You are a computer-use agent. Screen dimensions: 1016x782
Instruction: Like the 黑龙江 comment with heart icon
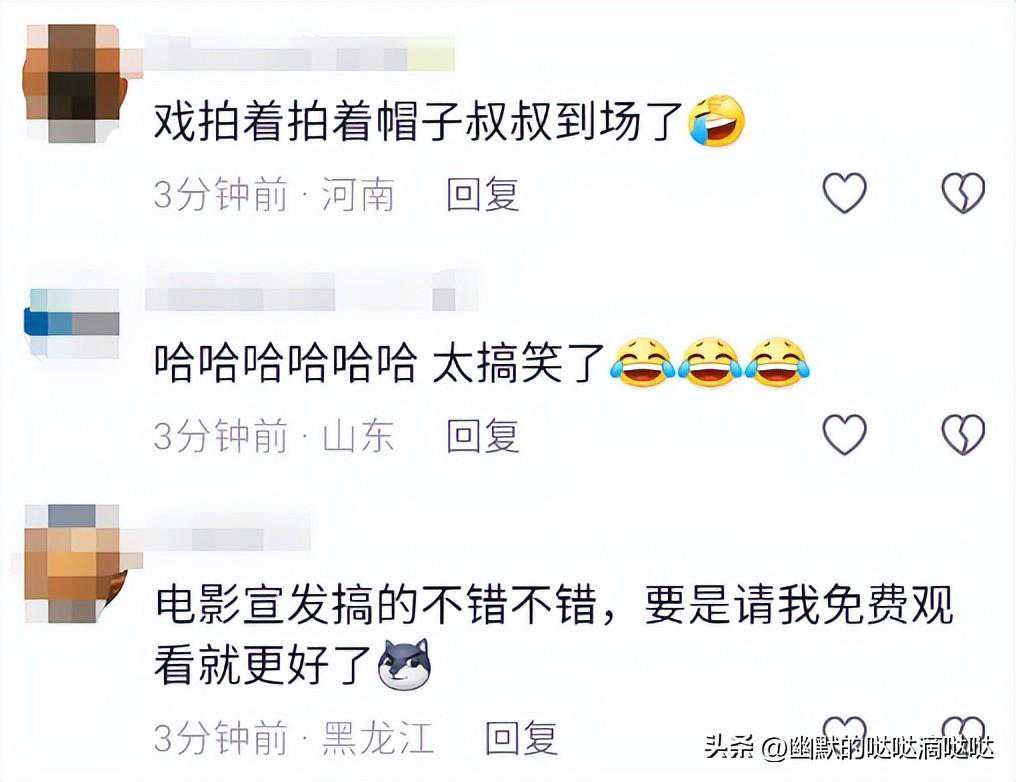point(844,731)
